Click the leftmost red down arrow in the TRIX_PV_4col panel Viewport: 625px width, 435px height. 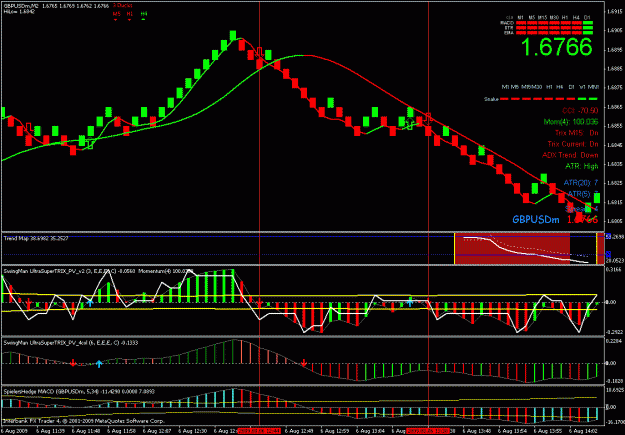pyautogui.click(x=73, y=362)
